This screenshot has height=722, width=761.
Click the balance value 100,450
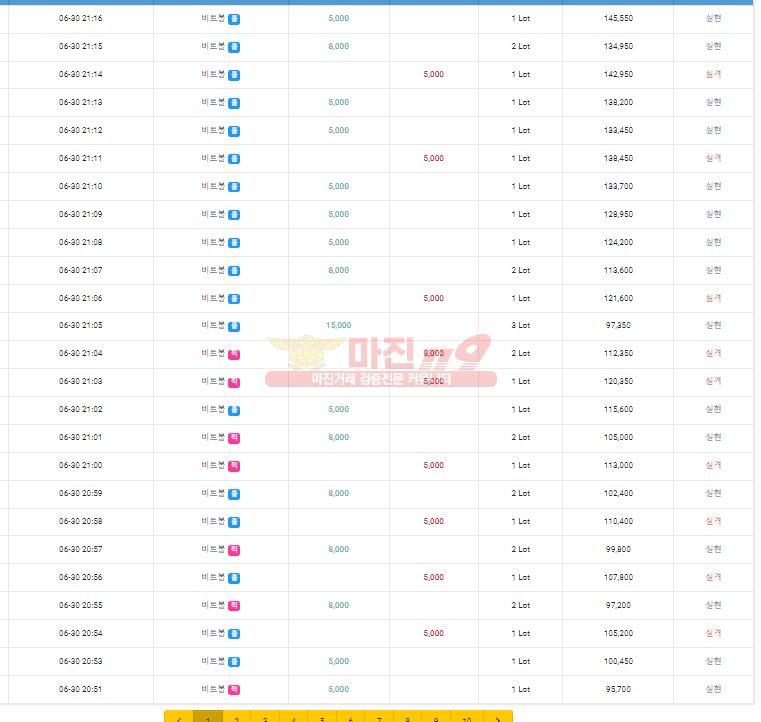point(618,661)
